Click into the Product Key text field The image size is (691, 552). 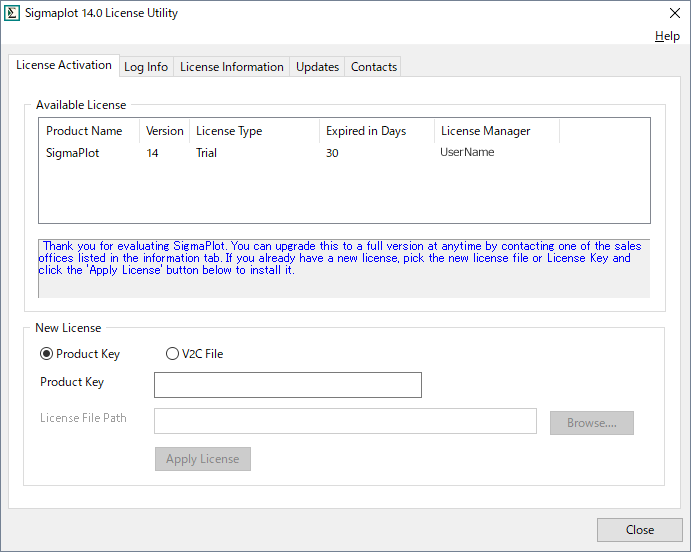point(288,385)
